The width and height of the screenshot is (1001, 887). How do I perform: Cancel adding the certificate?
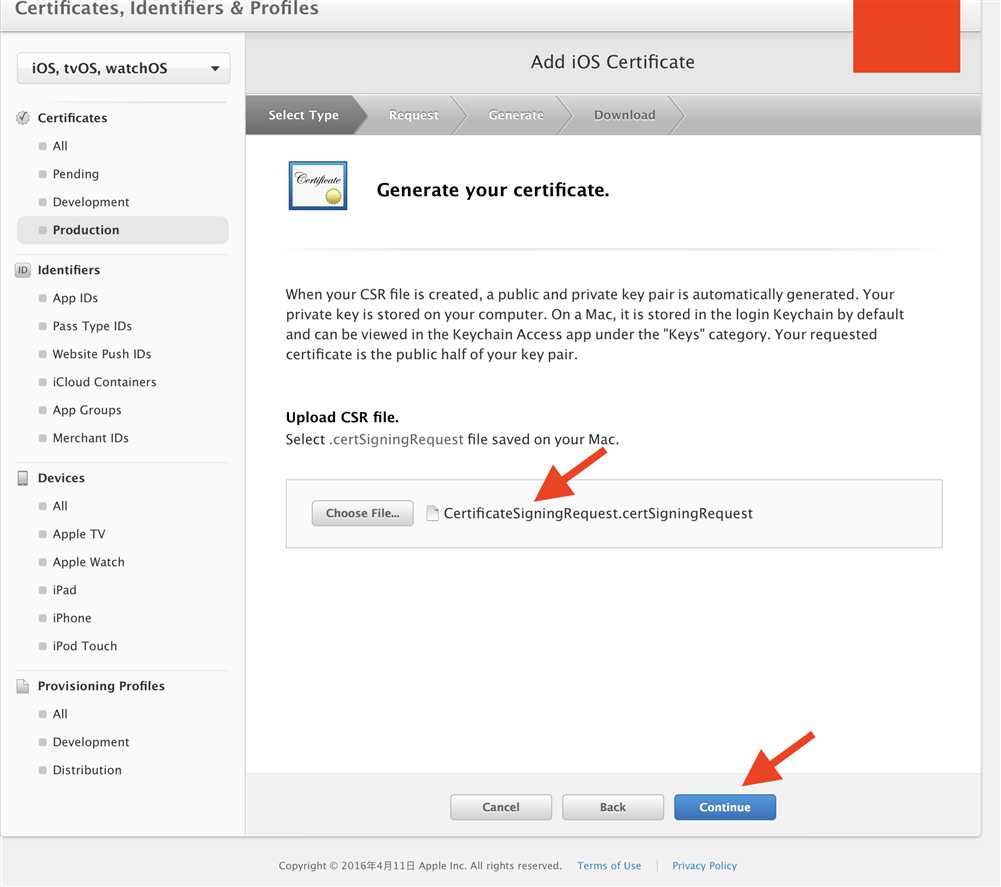coord(501,807)
